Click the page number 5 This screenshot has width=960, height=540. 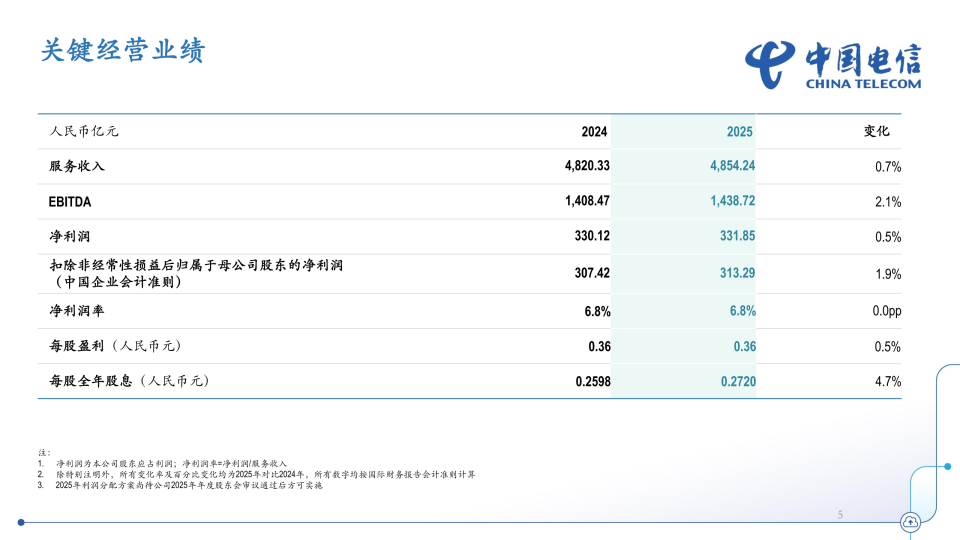click(x=840, y=515)
